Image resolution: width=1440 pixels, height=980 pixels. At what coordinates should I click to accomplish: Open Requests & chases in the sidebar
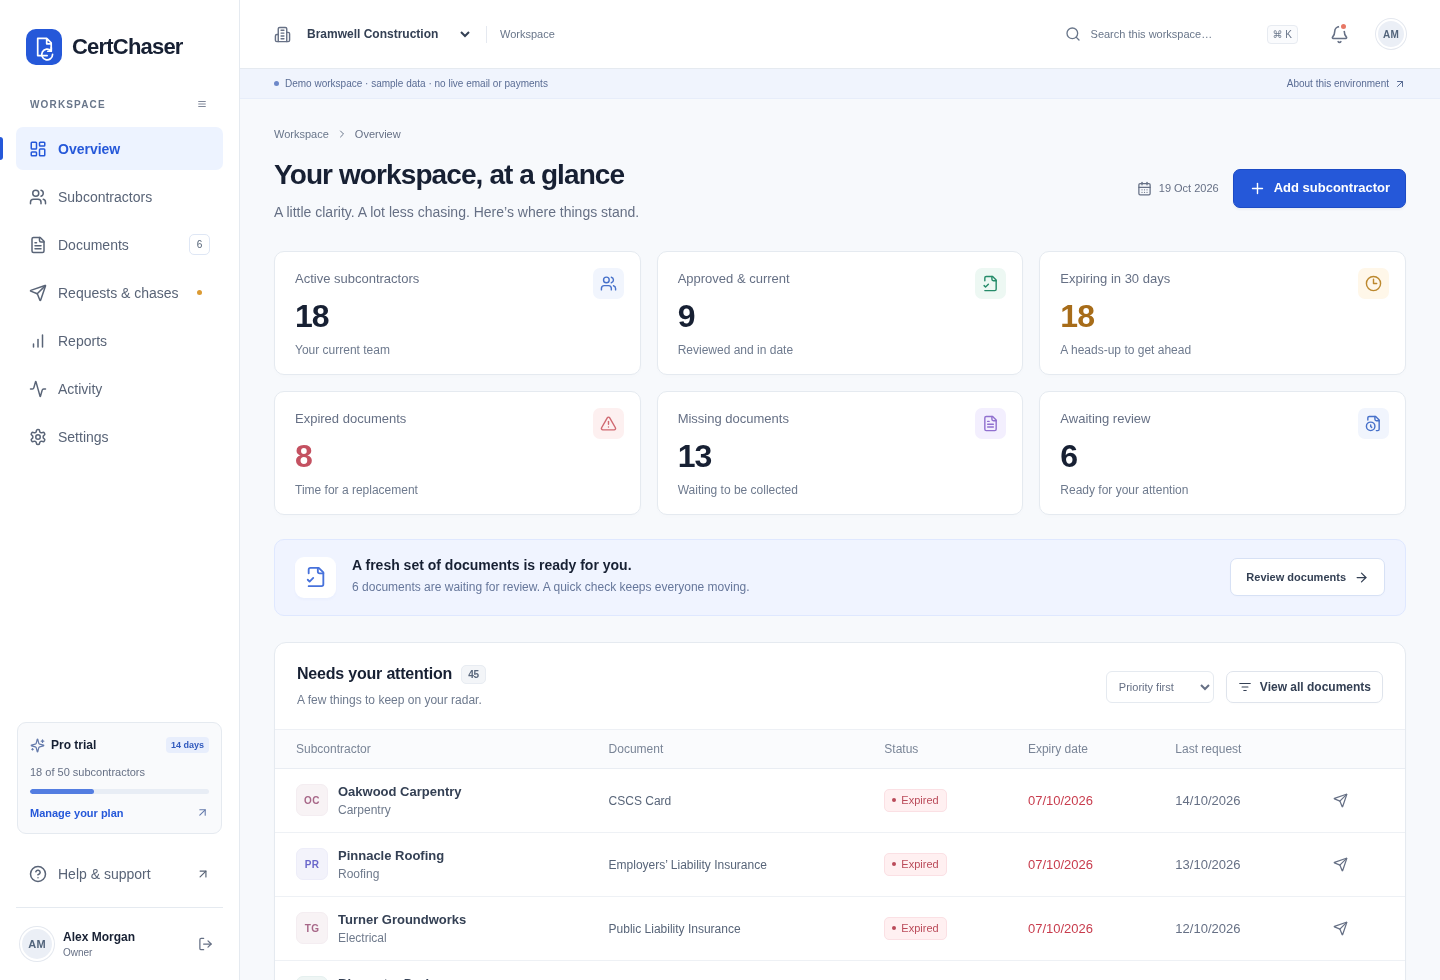pyautogui.click(x=119, y=293)
